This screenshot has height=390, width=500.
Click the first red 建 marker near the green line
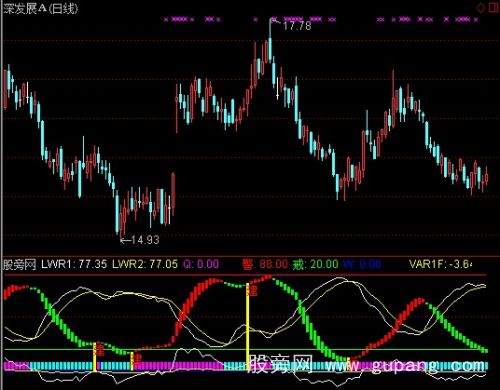pyautogui.click(x=99, y=350)
